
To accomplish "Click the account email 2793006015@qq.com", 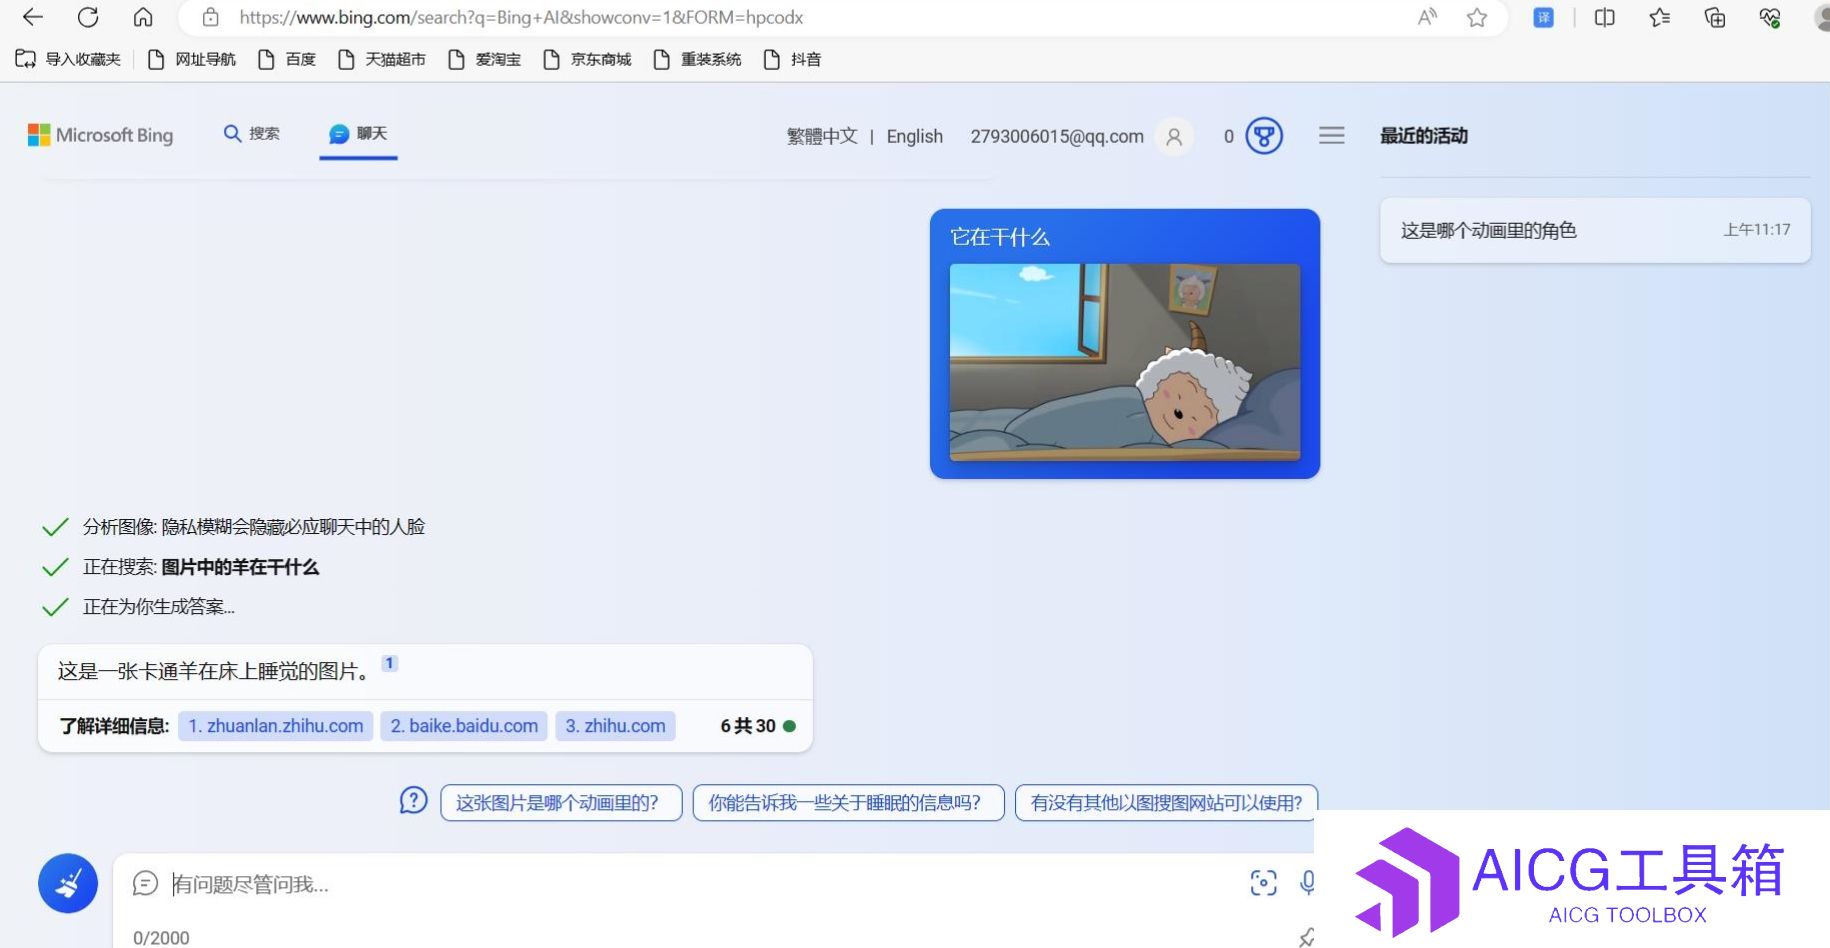I will coord(1056,136).
